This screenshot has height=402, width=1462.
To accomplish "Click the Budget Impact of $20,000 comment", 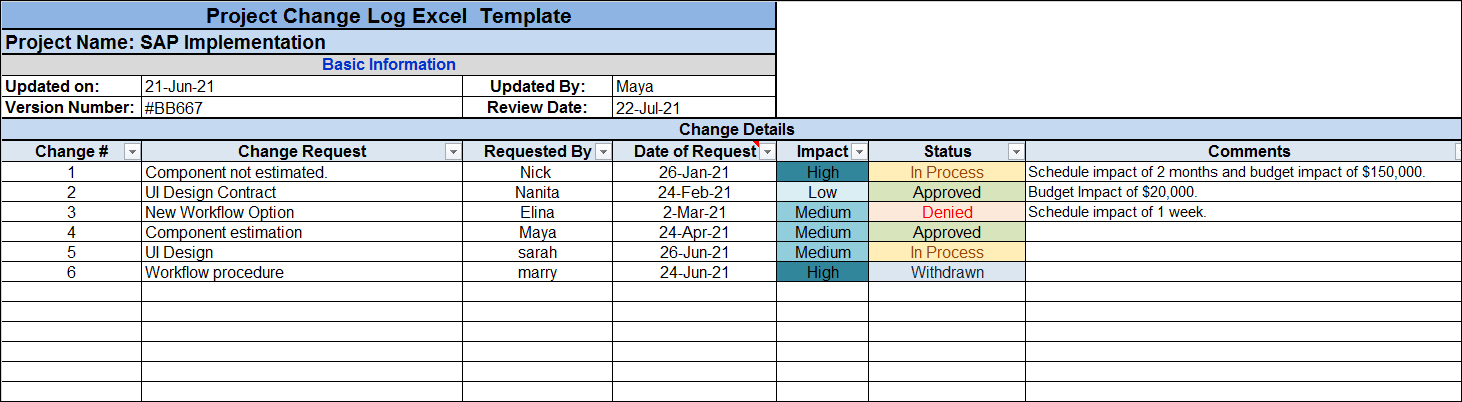I will (1112, 192).
